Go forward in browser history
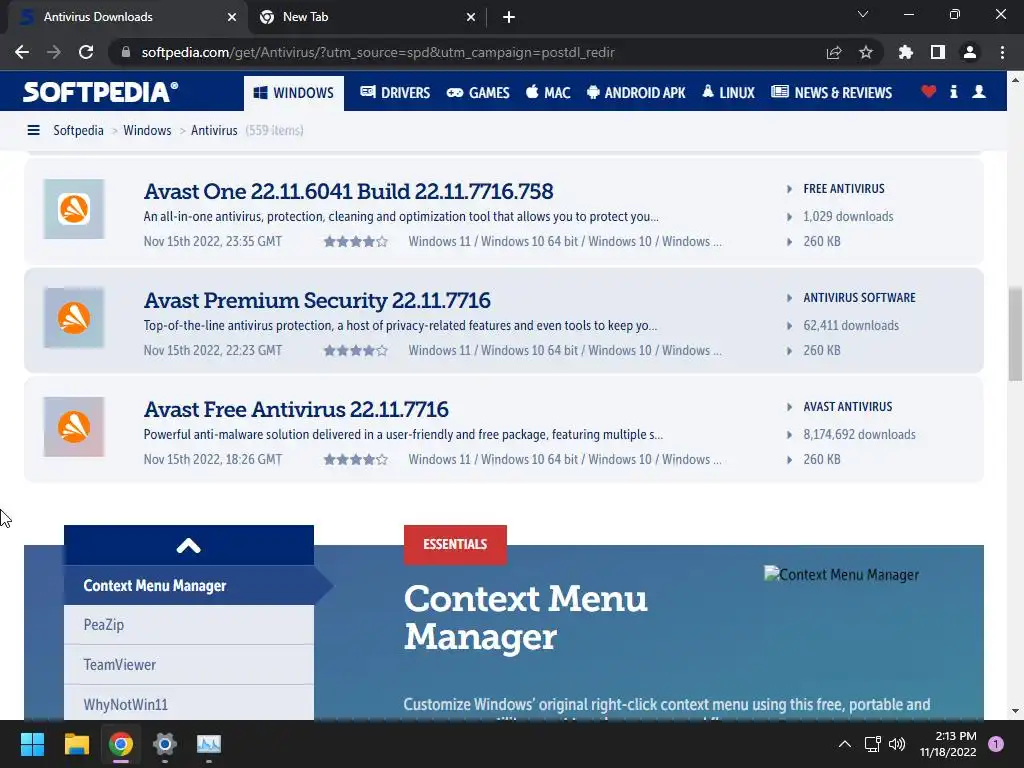The width and height of the screenshot is (1024, 768). [x=54, y=52]
